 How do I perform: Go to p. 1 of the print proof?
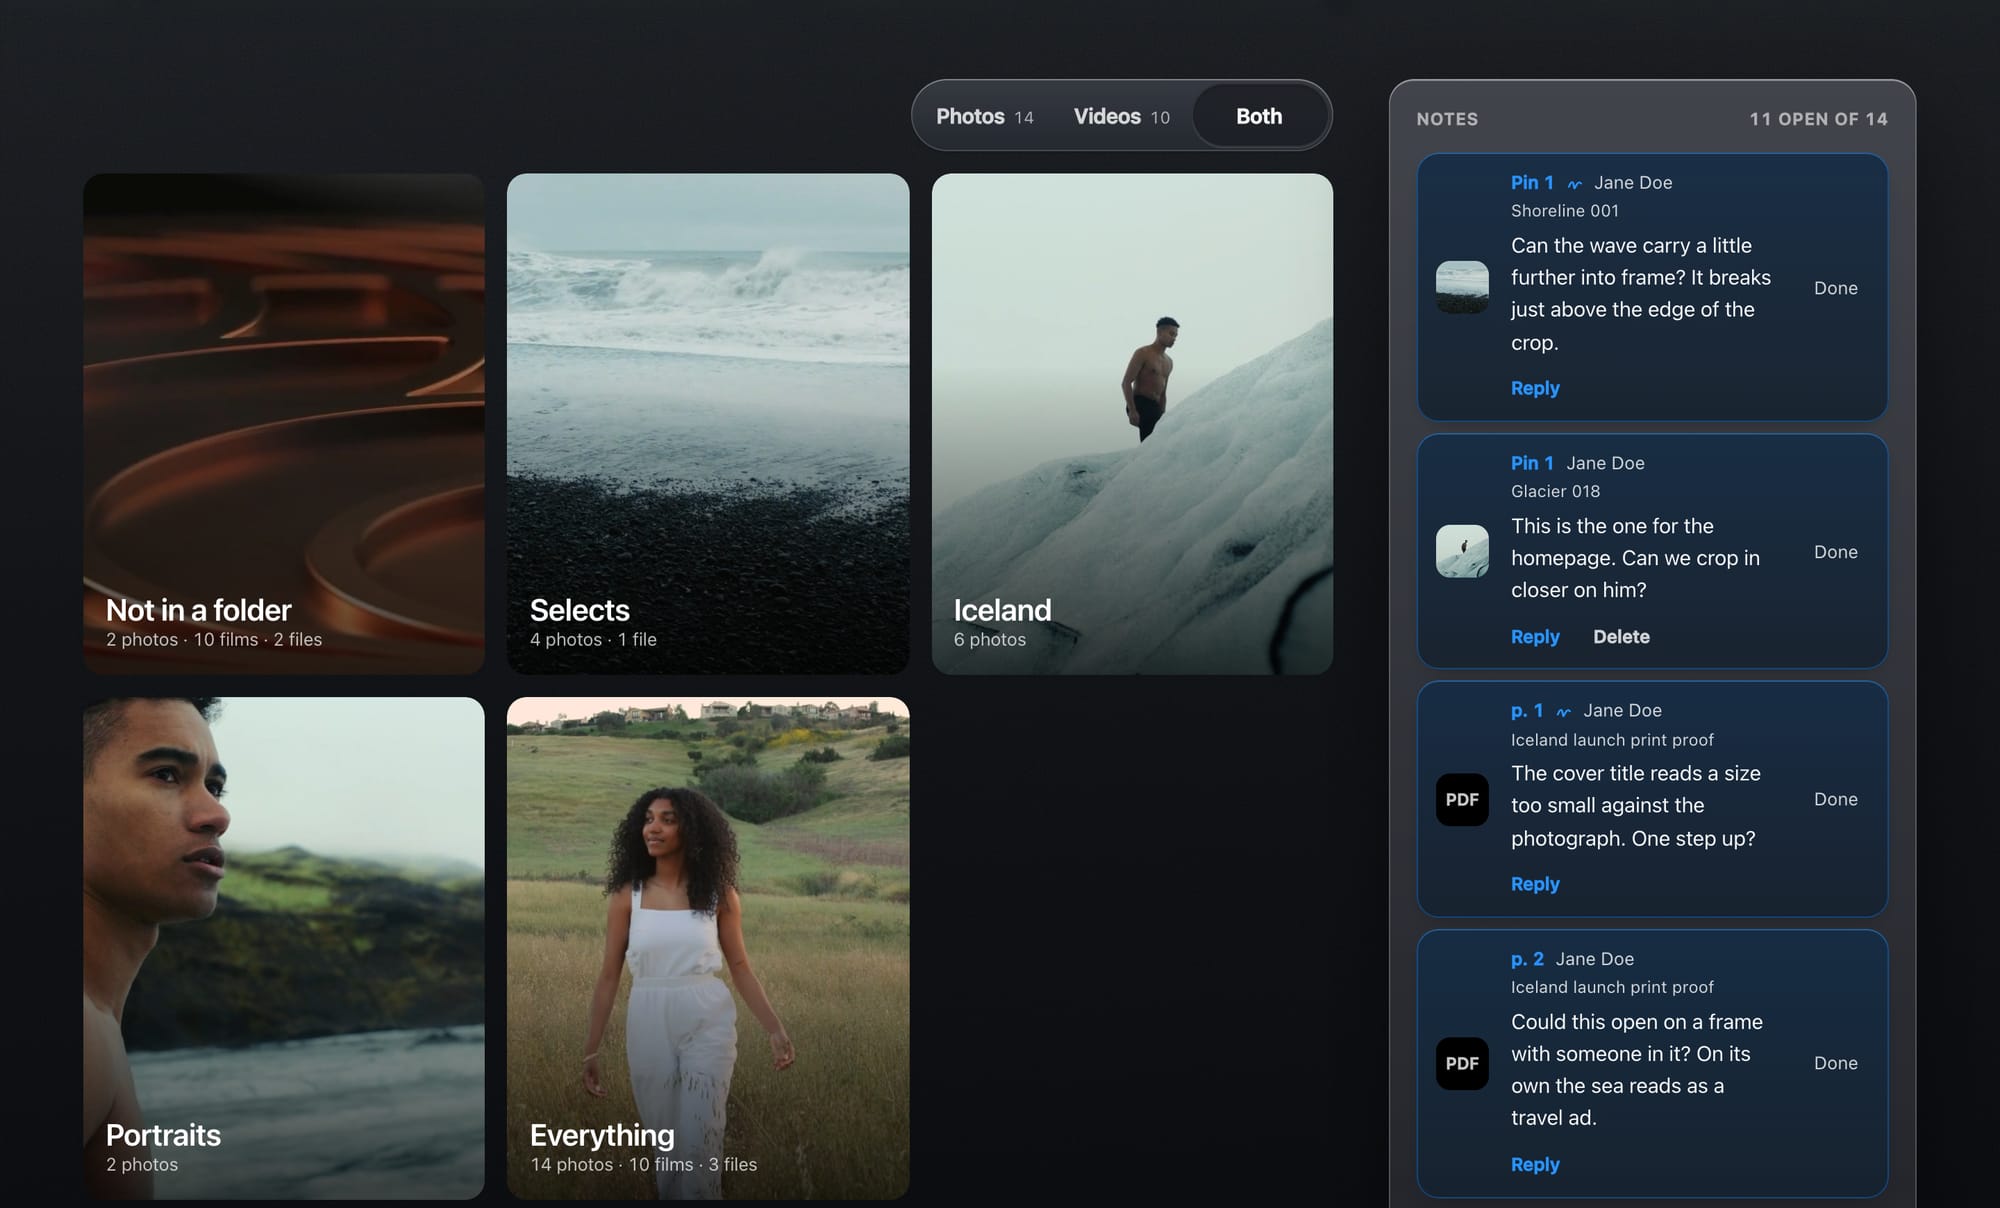[x=1527, y=711]
